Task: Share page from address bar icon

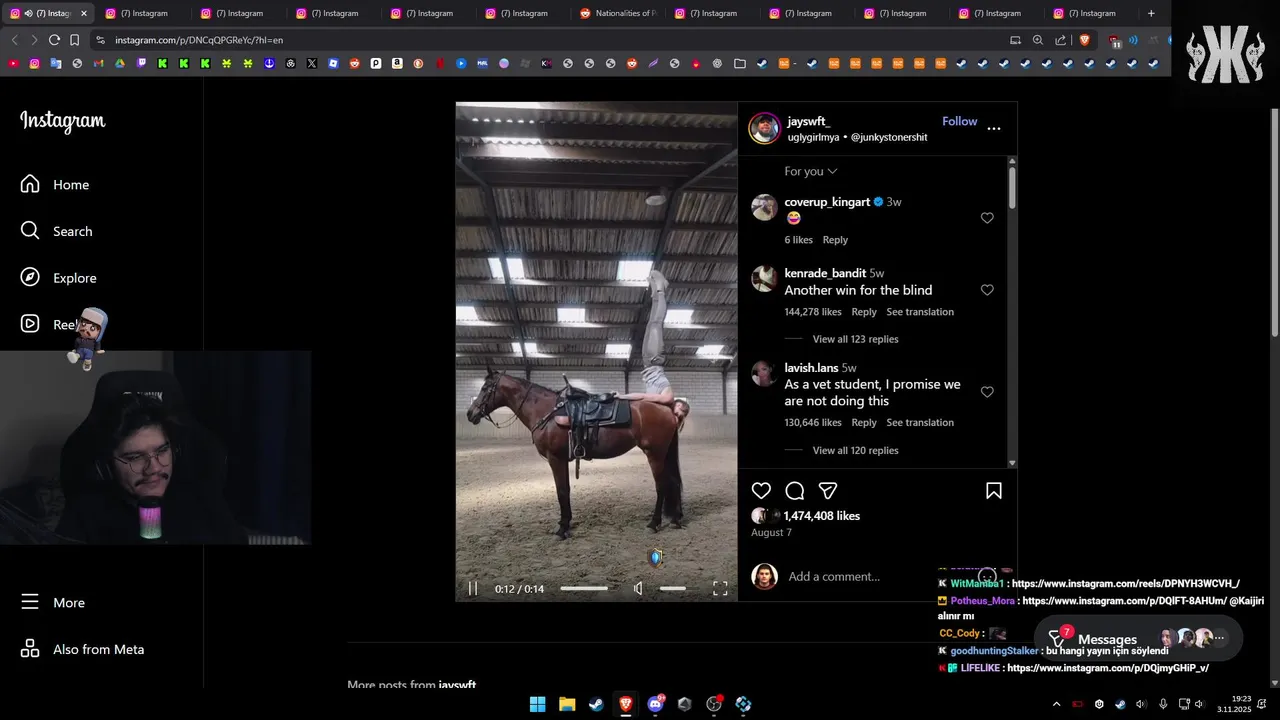Action: pyautogui.click(x=1060, y=40)
